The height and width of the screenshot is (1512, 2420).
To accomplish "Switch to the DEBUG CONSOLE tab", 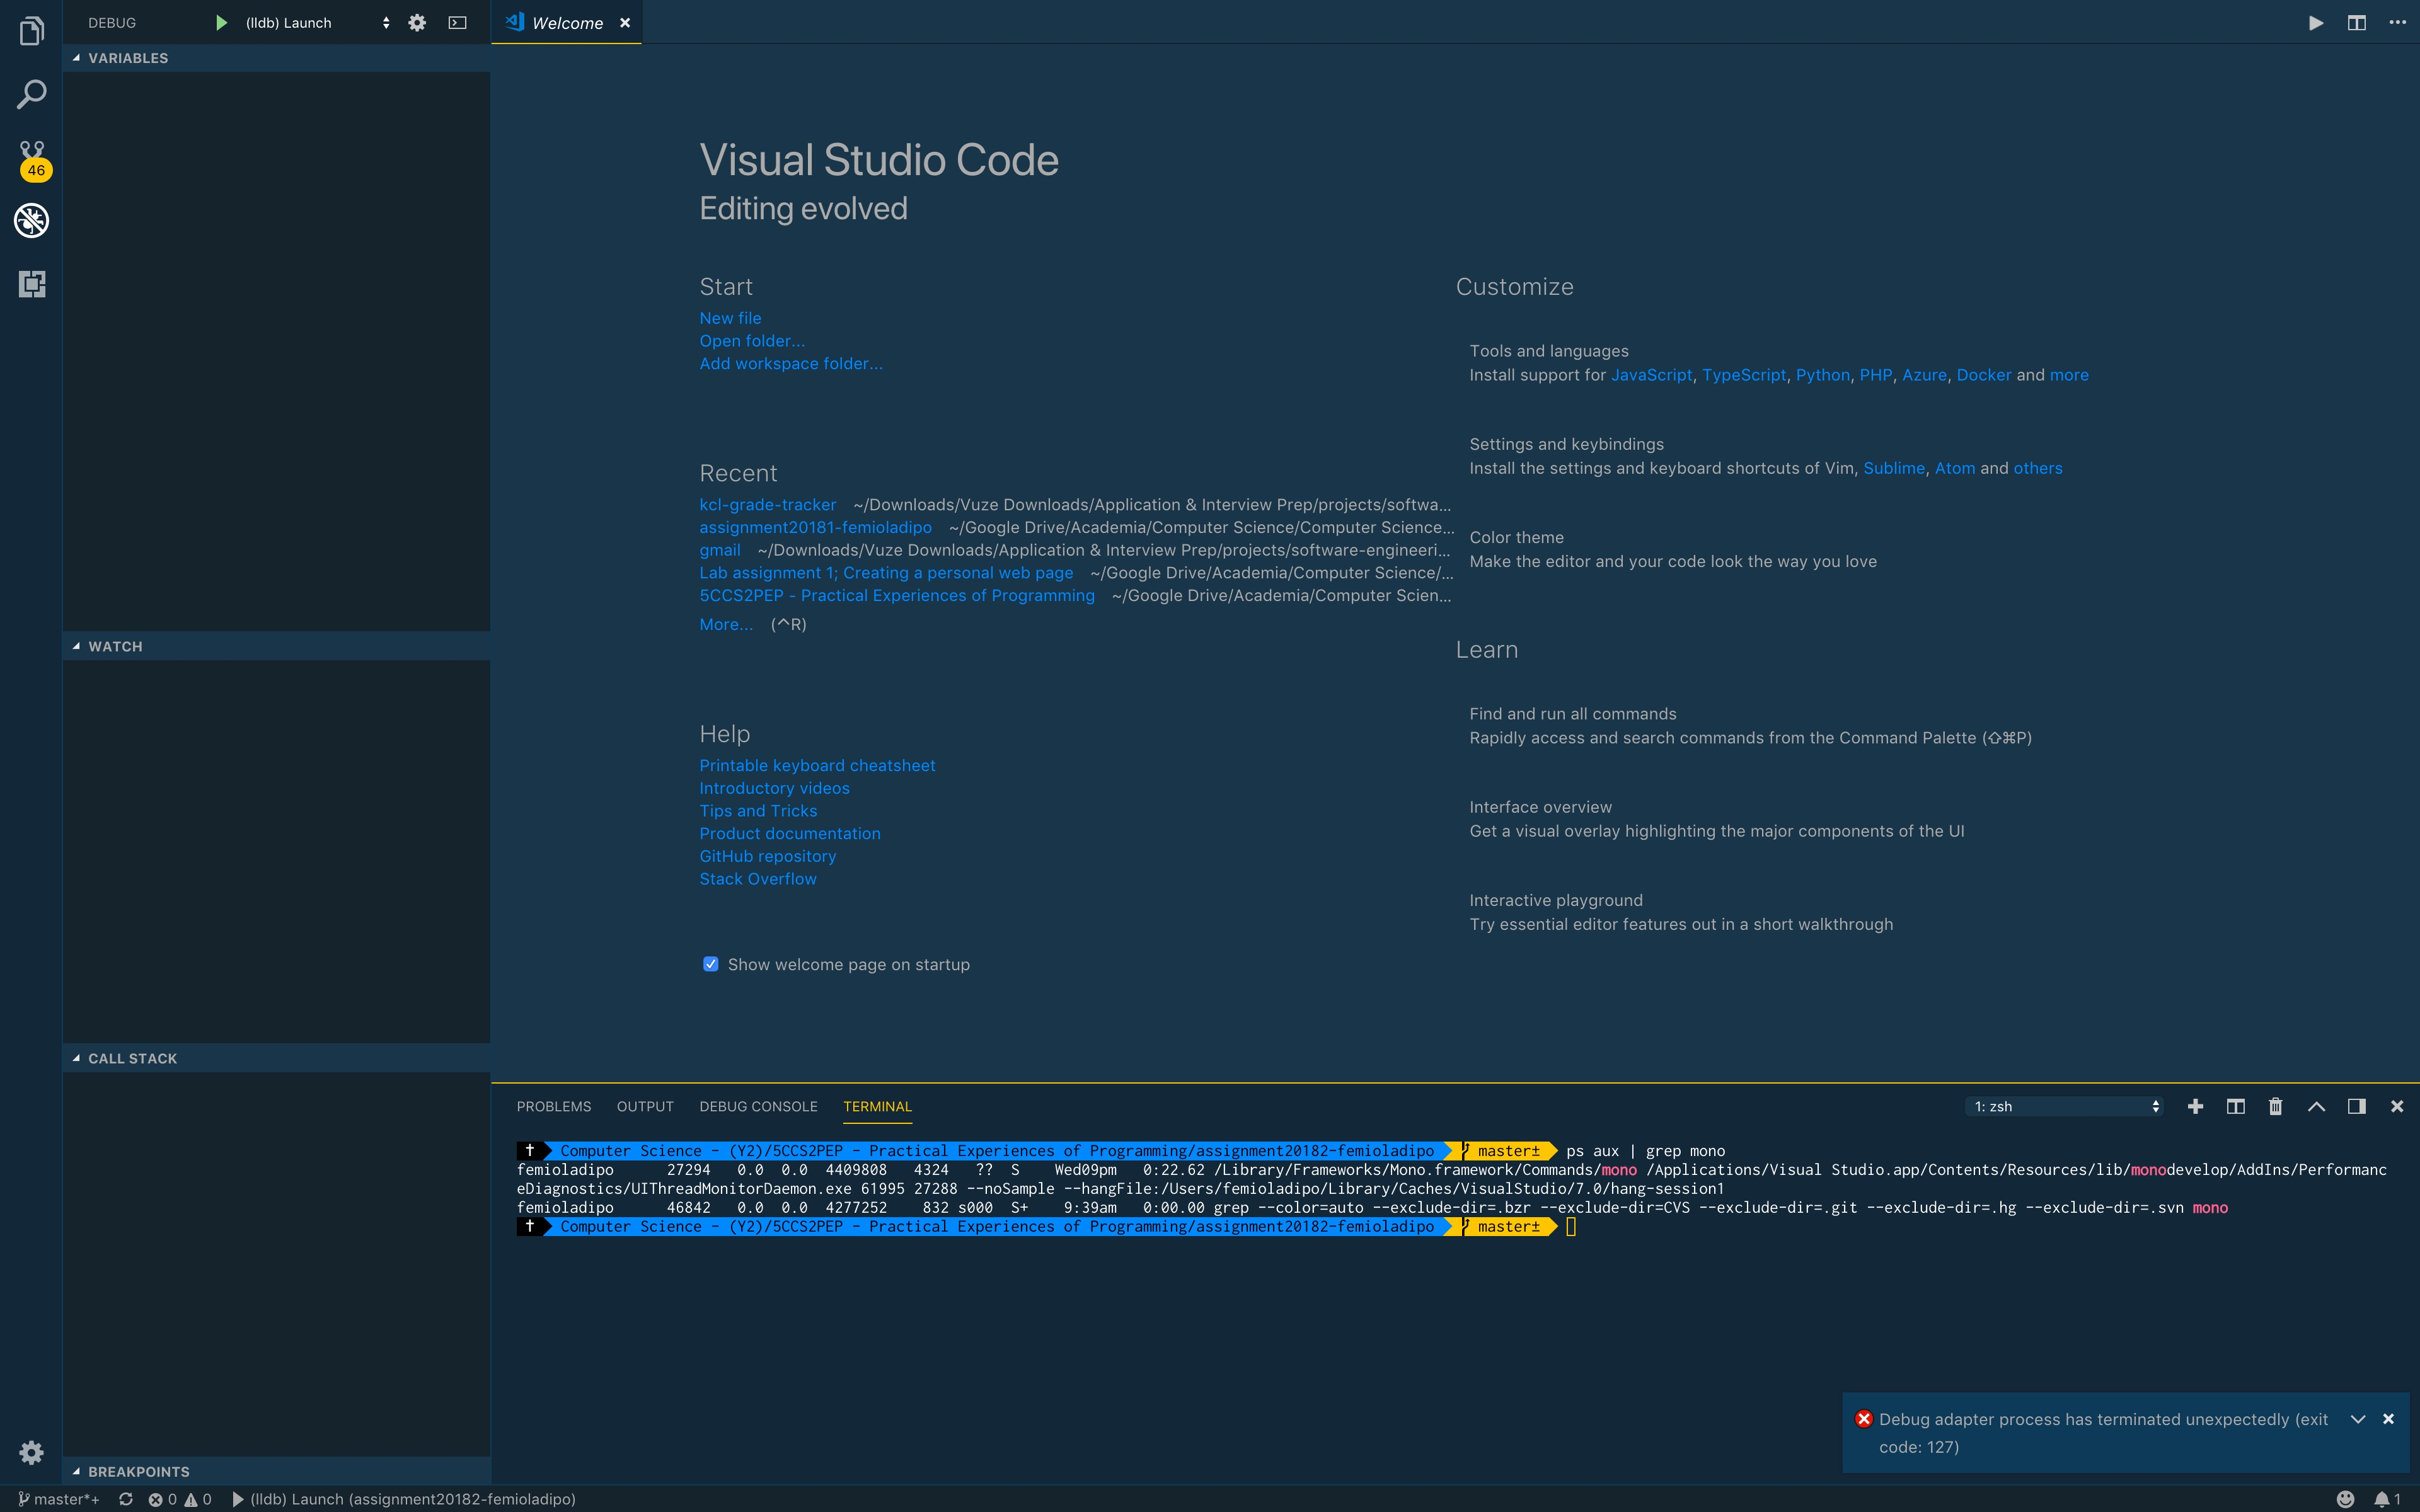I will [758, 1106].
